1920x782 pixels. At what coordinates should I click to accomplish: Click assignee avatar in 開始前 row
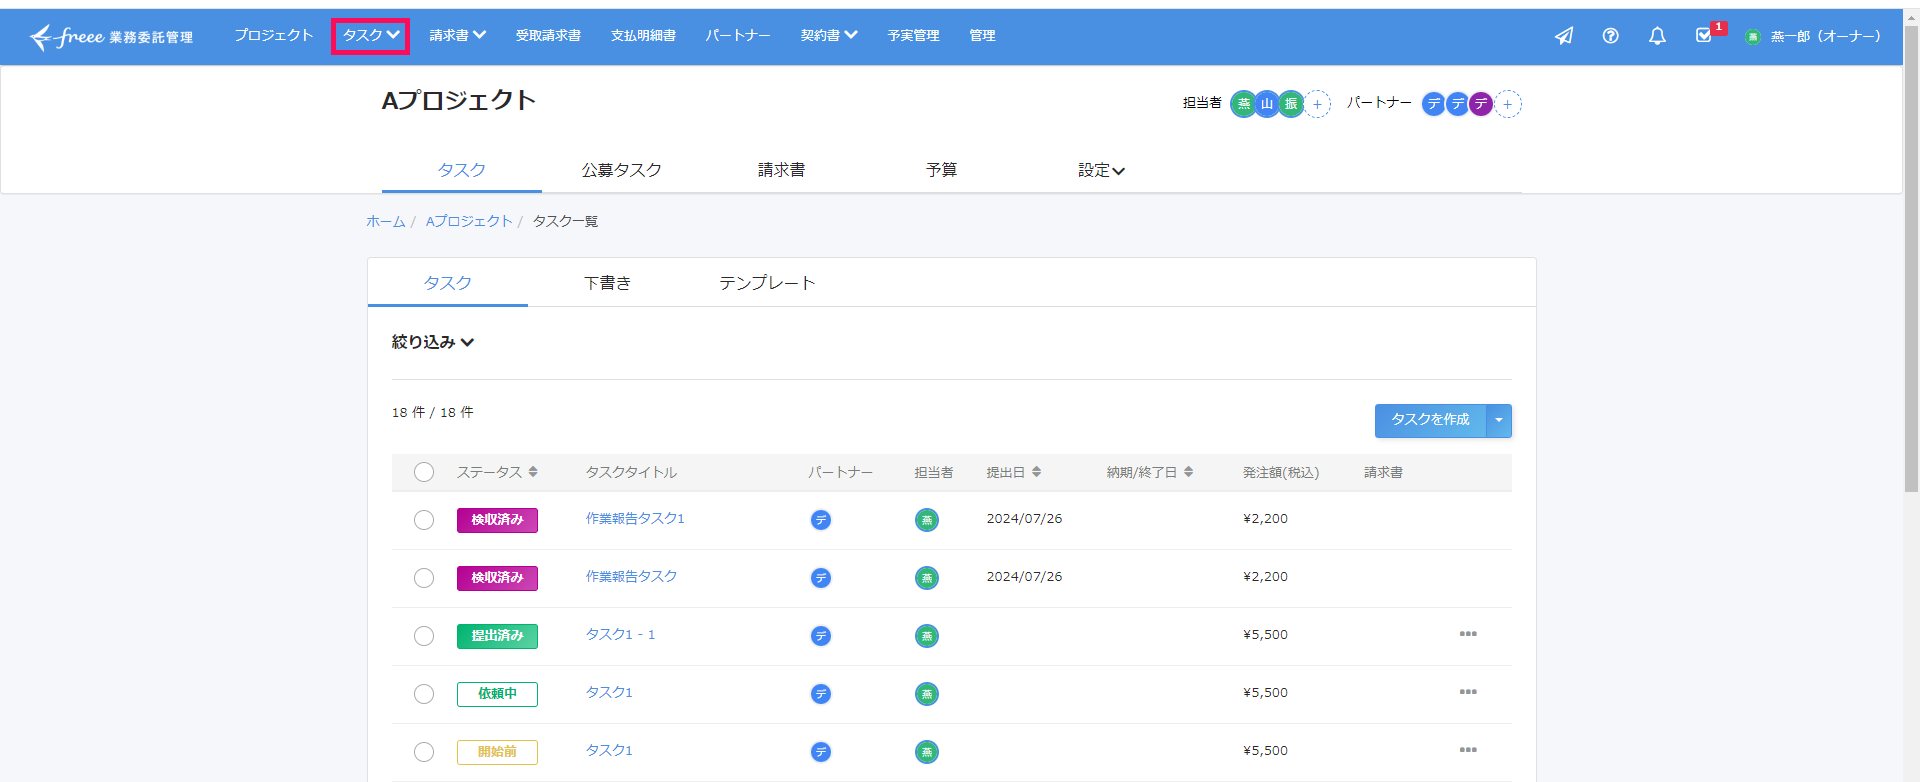pyautogui.click(x=927, y=752)
